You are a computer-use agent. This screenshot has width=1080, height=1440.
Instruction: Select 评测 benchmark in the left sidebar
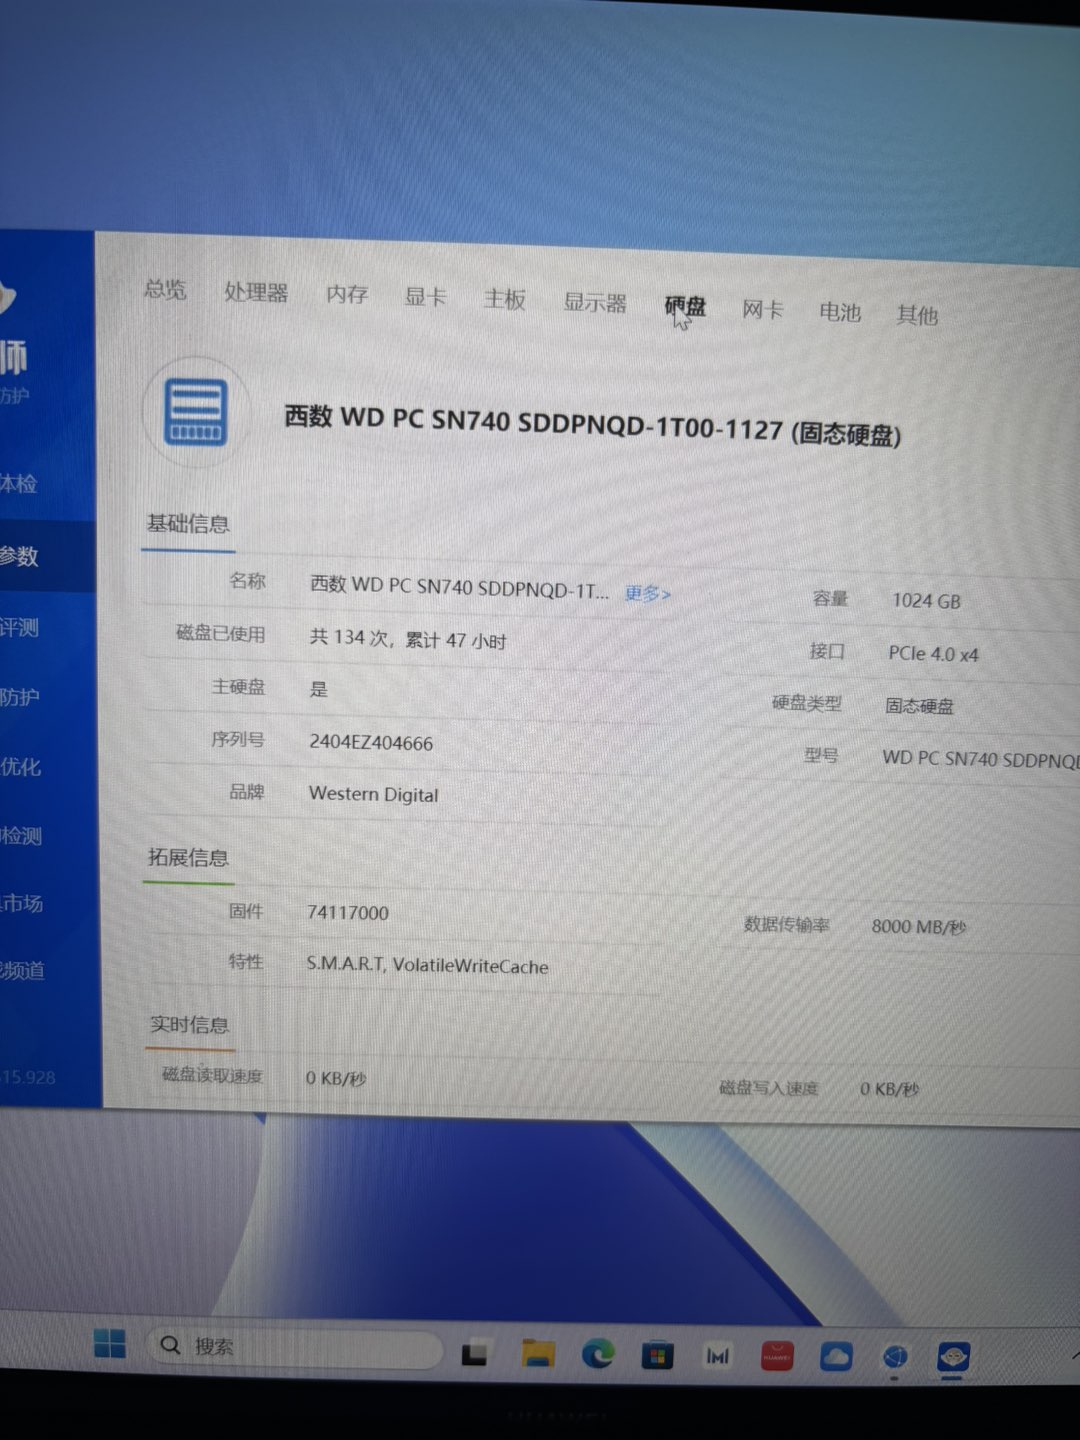tap(22, 627)
